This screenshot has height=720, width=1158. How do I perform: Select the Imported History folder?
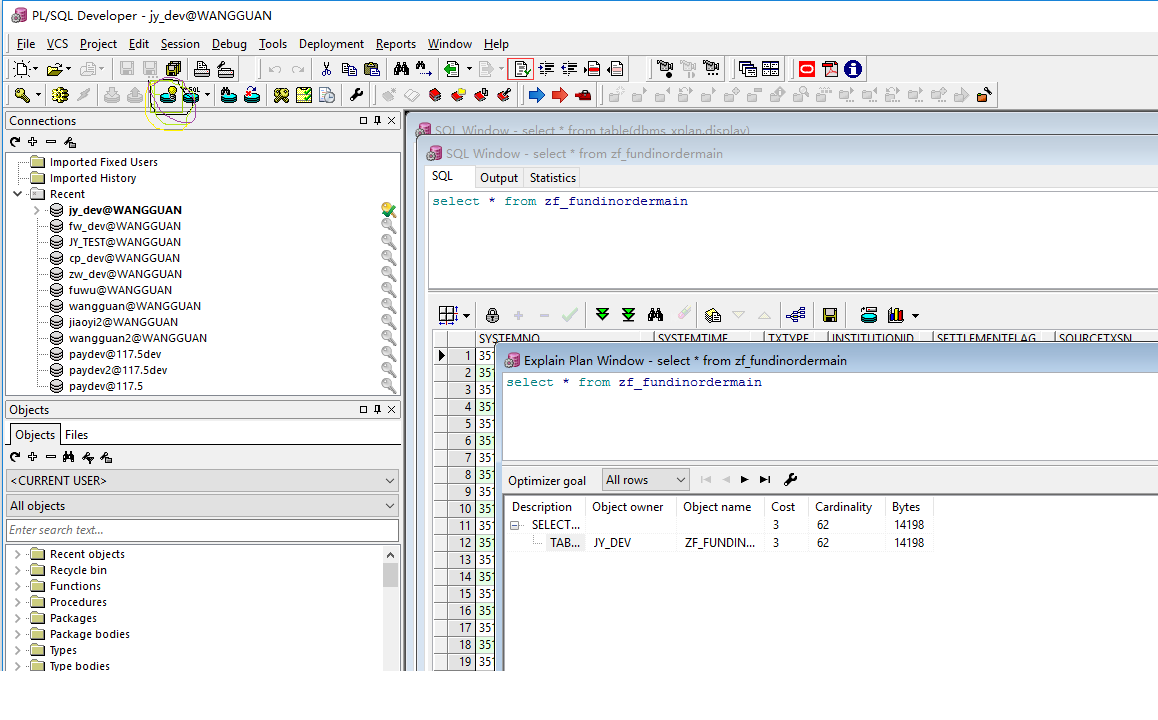(93, 178)
